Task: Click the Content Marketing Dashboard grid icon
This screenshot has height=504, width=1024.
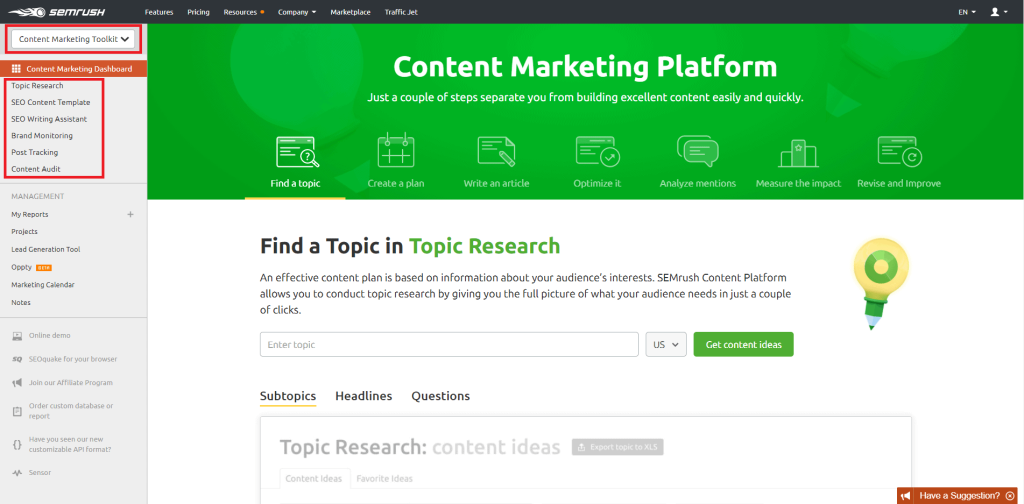Action: pyautogui.click(x=16, y=69)
